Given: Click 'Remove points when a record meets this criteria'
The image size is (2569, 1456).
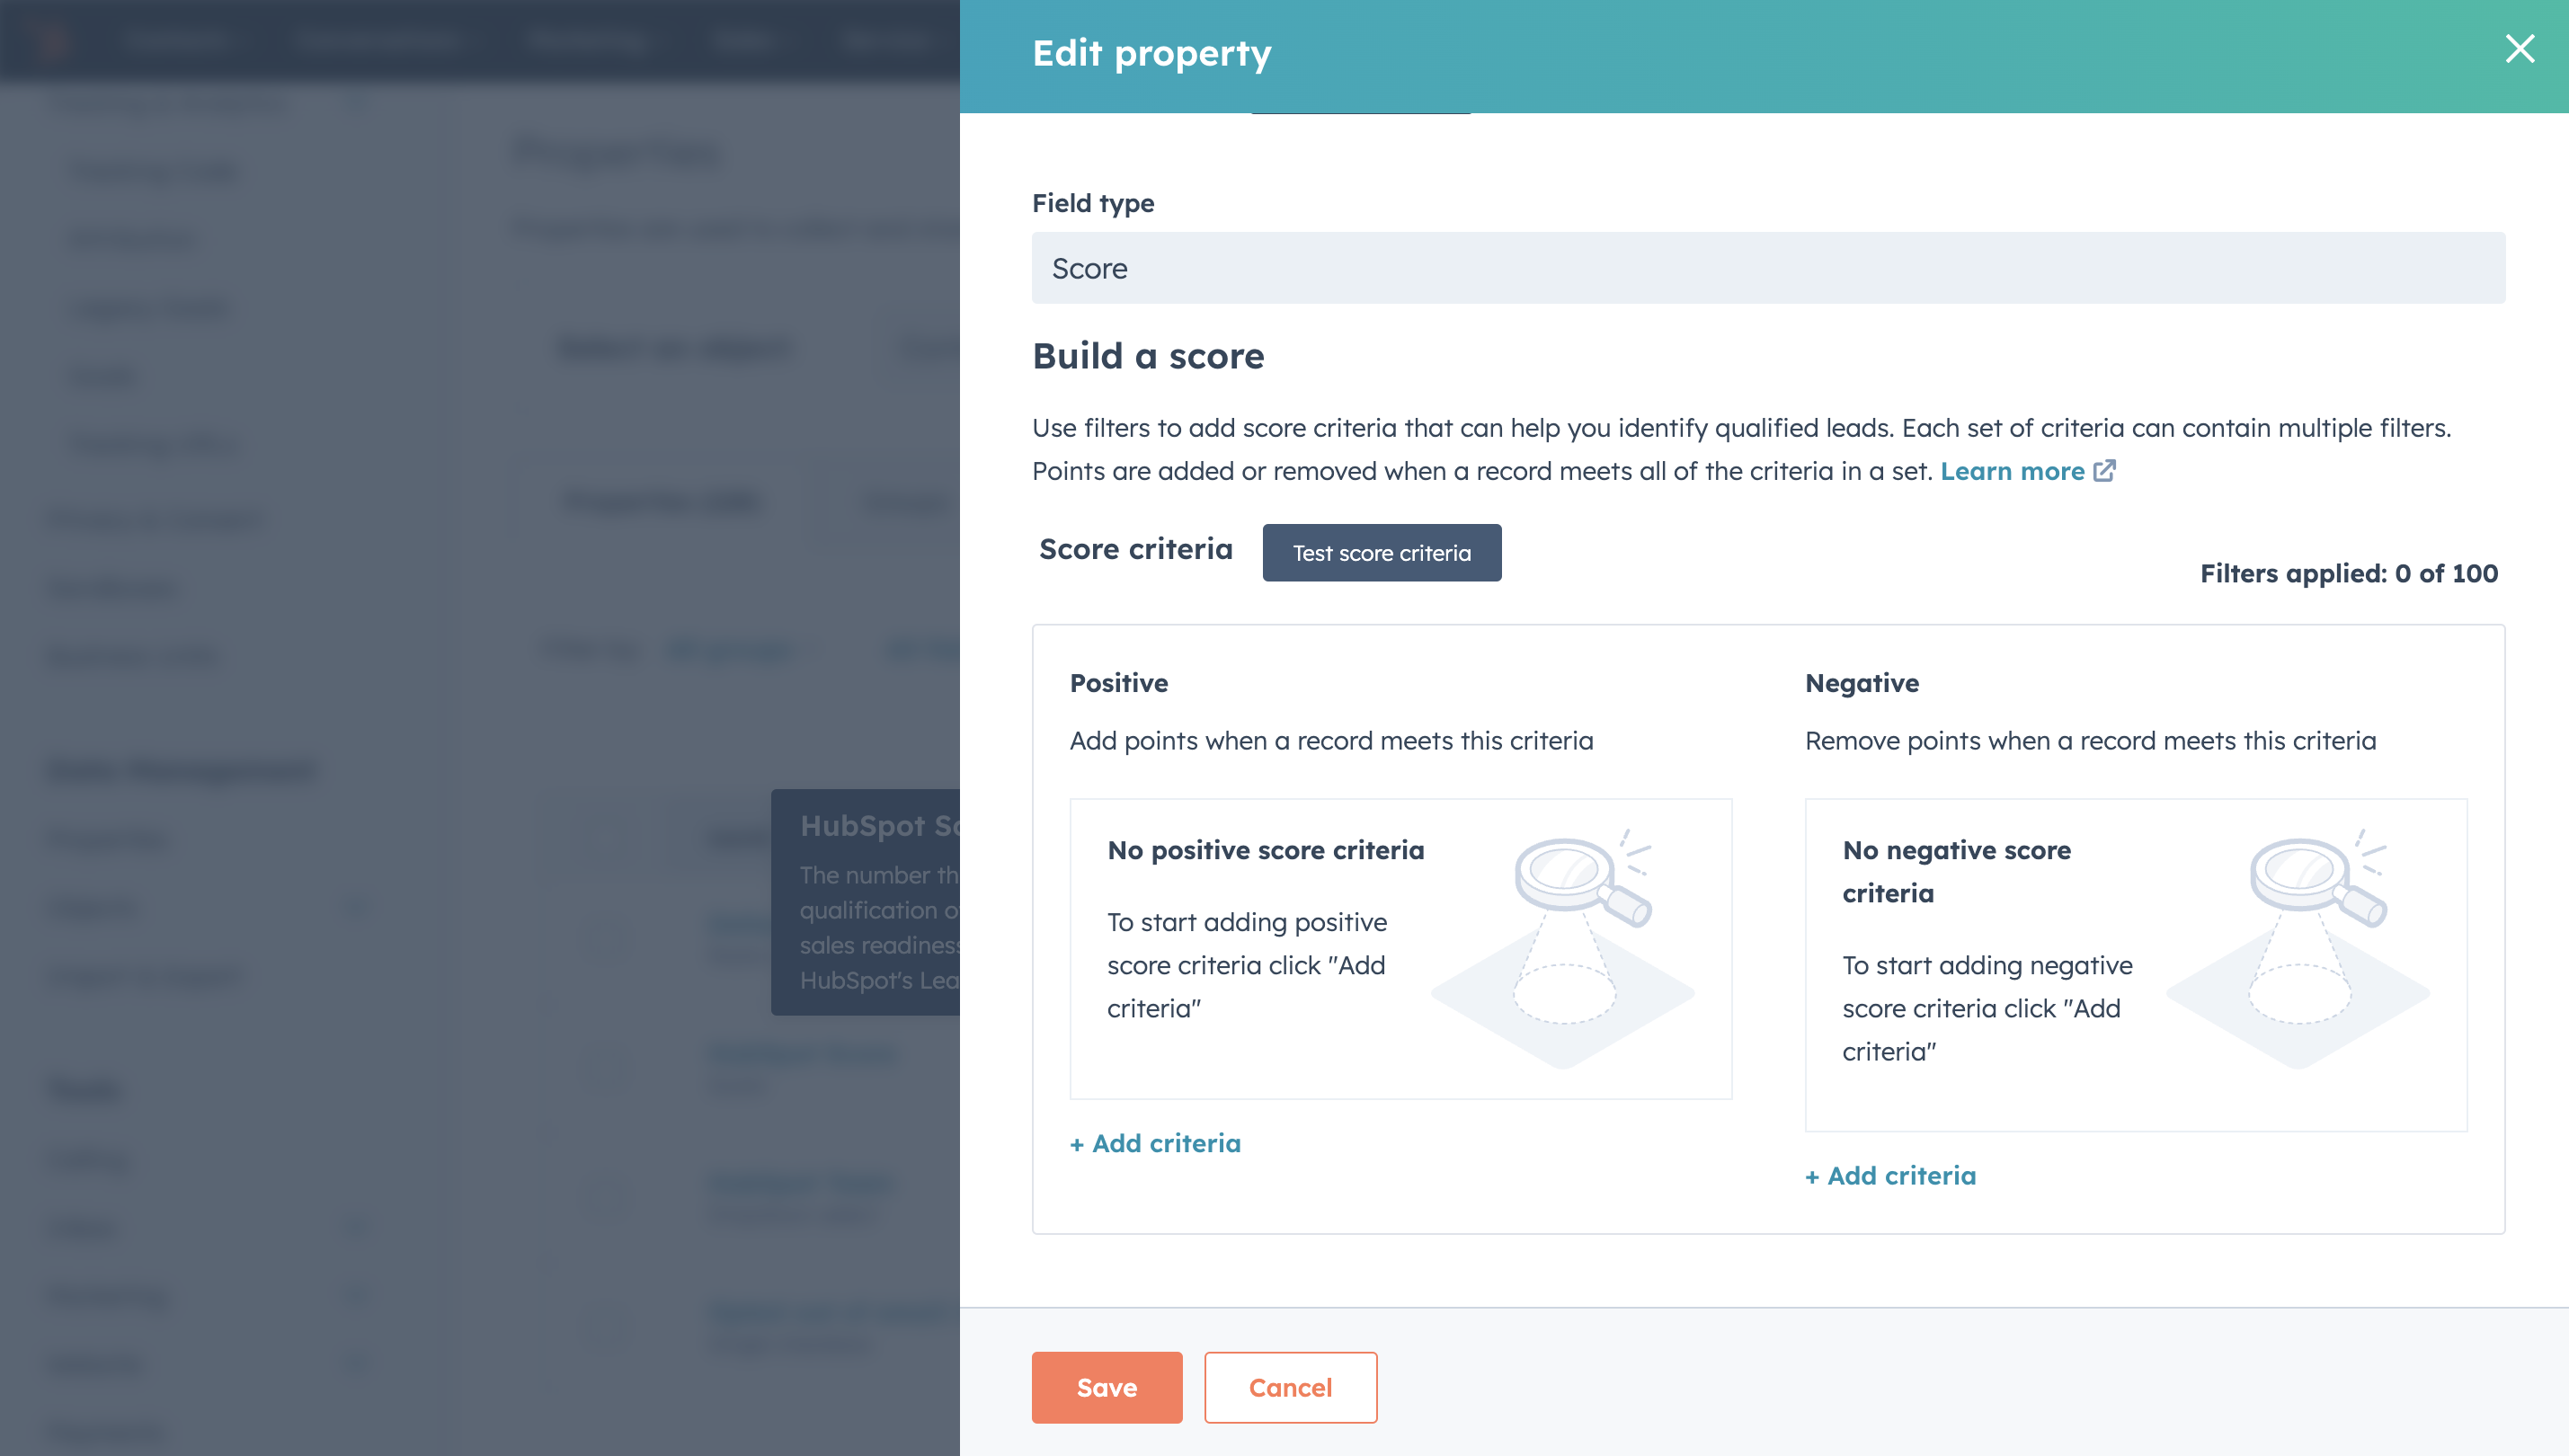Looking at the screenshot, I should [x=2090, y=741].
